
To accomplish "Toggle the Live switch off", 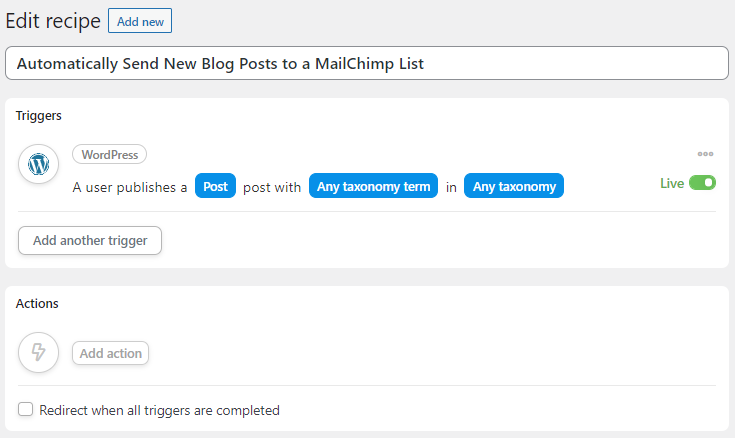I will coord(702,182).
